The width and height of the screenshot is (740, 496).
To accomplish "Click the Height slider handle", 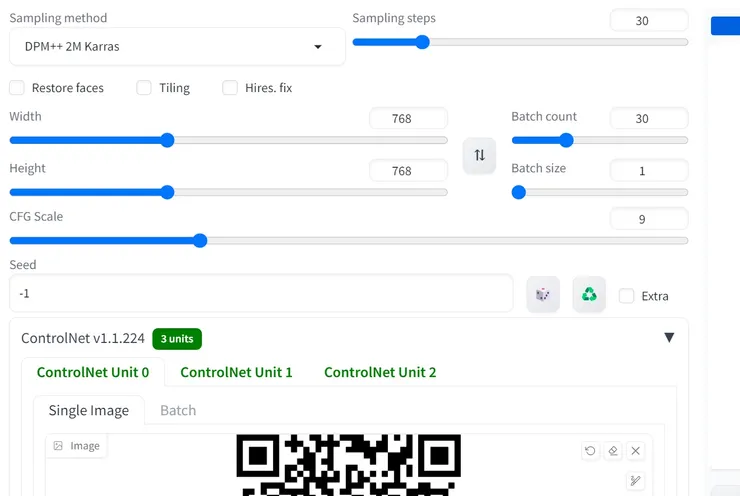I will point(167,192).
